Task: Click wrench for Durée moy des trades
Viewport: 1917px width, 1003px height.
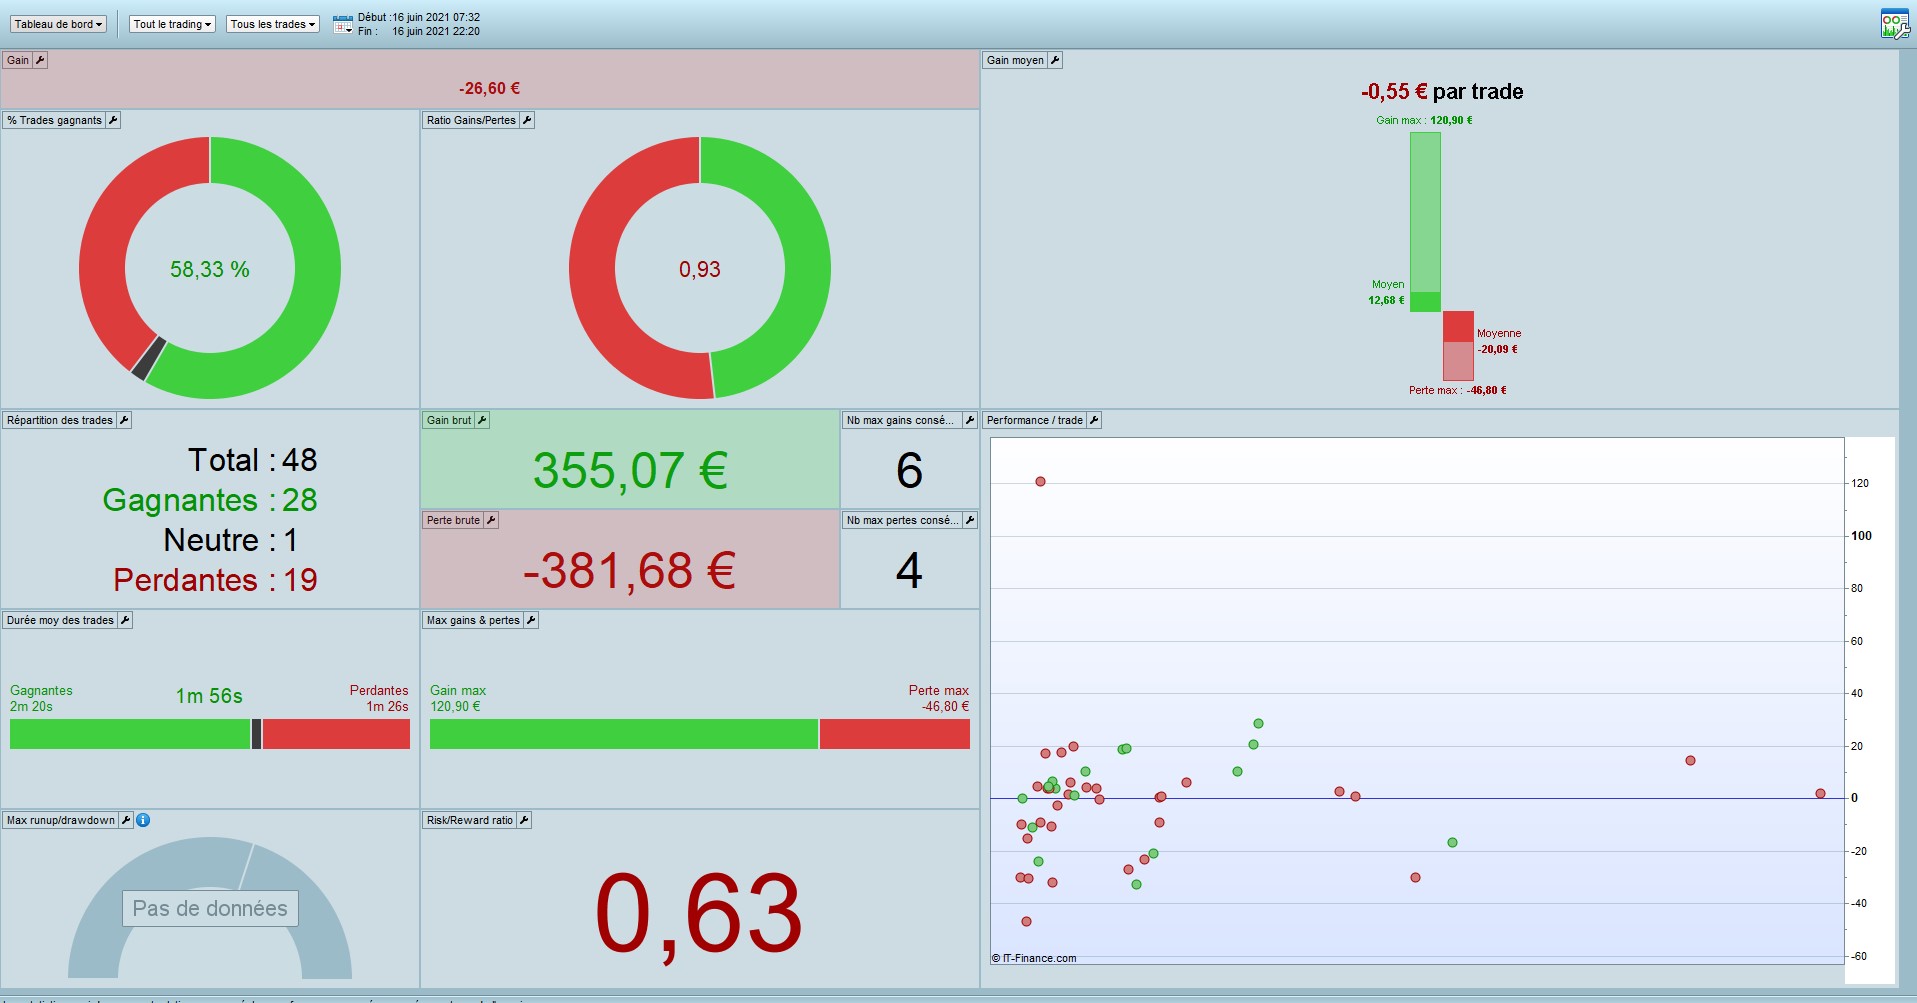Action: tap(125, 620)
